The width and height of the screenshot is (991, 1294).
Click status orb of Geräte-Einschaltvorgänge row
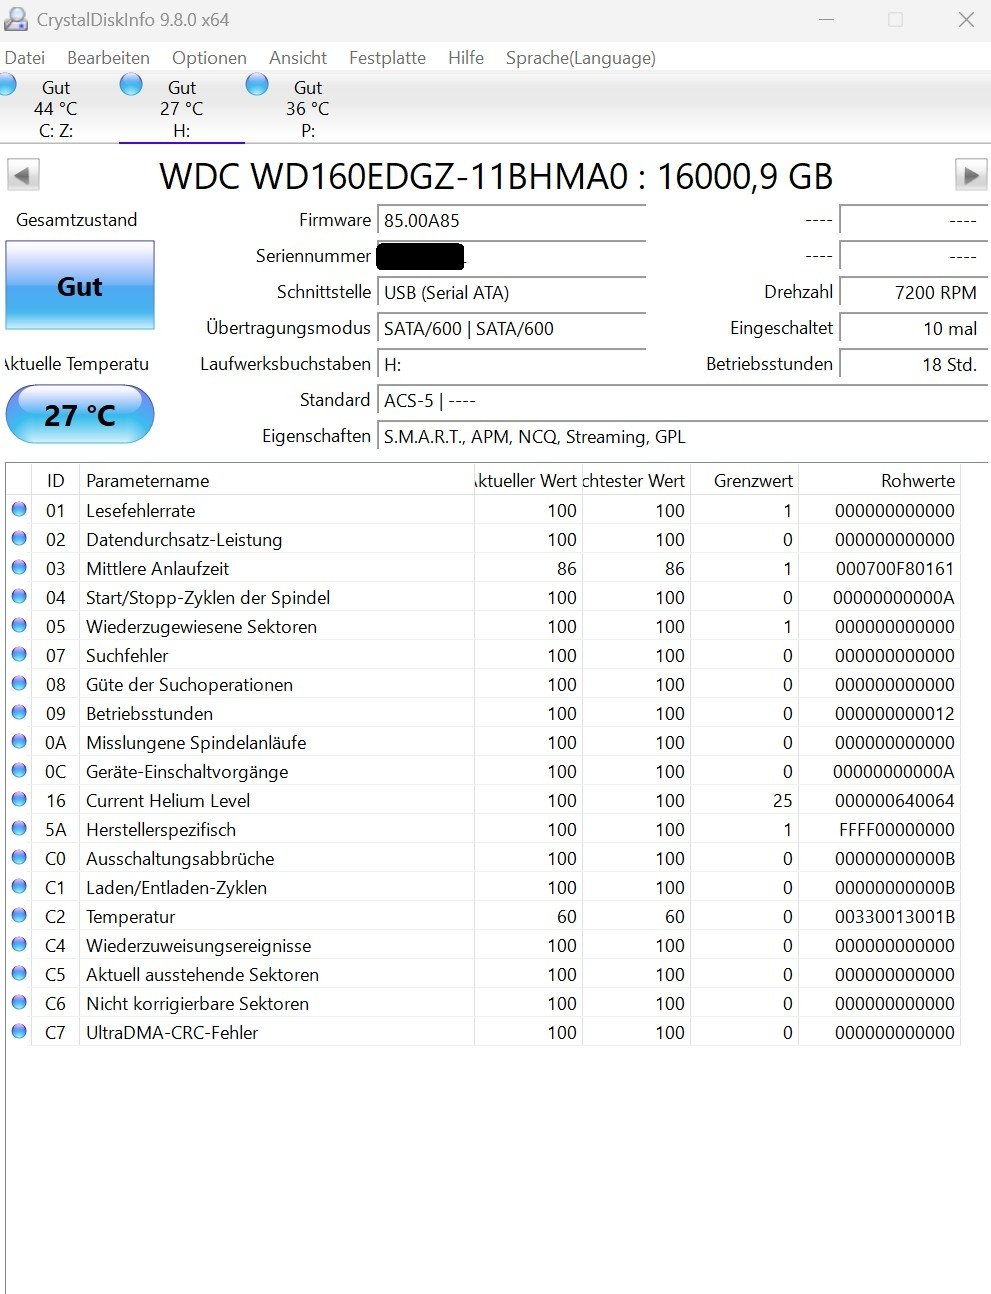coord(19,770)
